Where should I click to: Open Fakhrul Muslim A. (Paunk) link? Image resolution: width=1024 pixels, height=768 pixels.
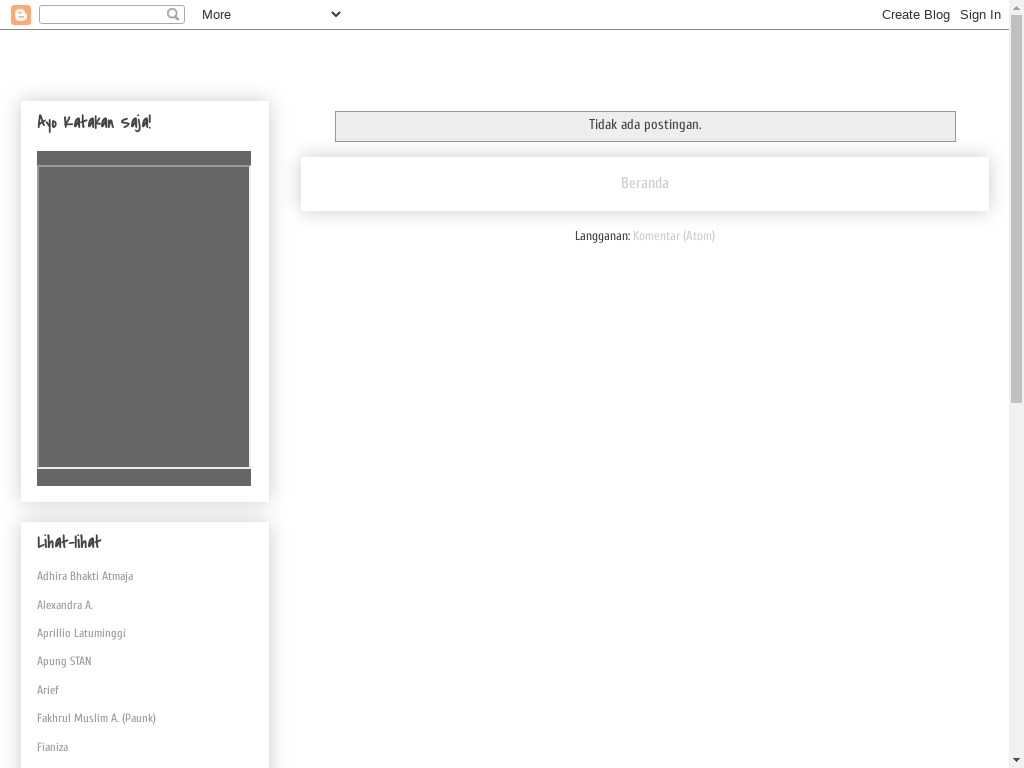pos(96,718)
